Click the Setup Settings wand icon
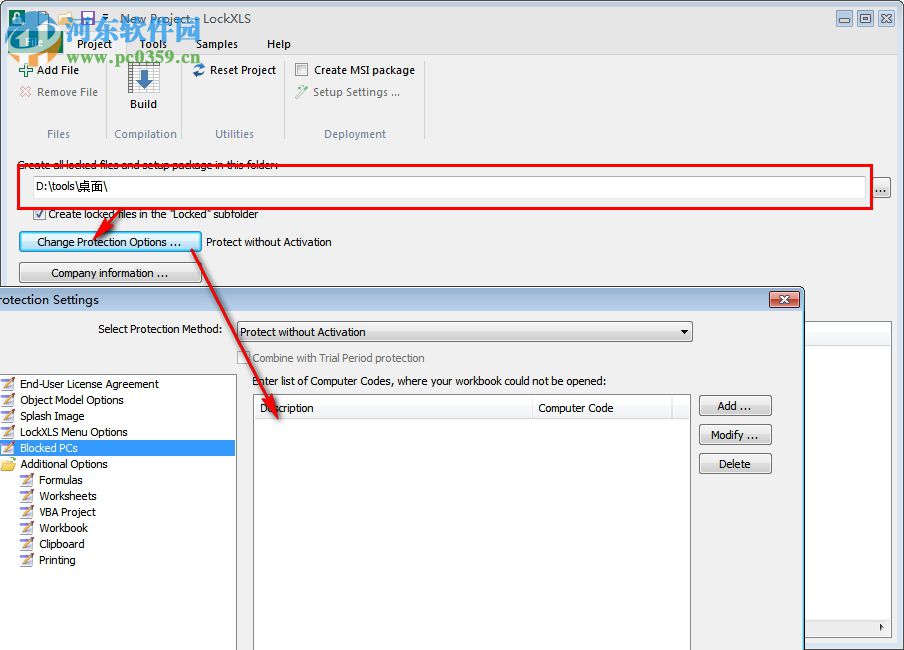The height and width of the screenshot is (650, 904). [x=301, y=92]
